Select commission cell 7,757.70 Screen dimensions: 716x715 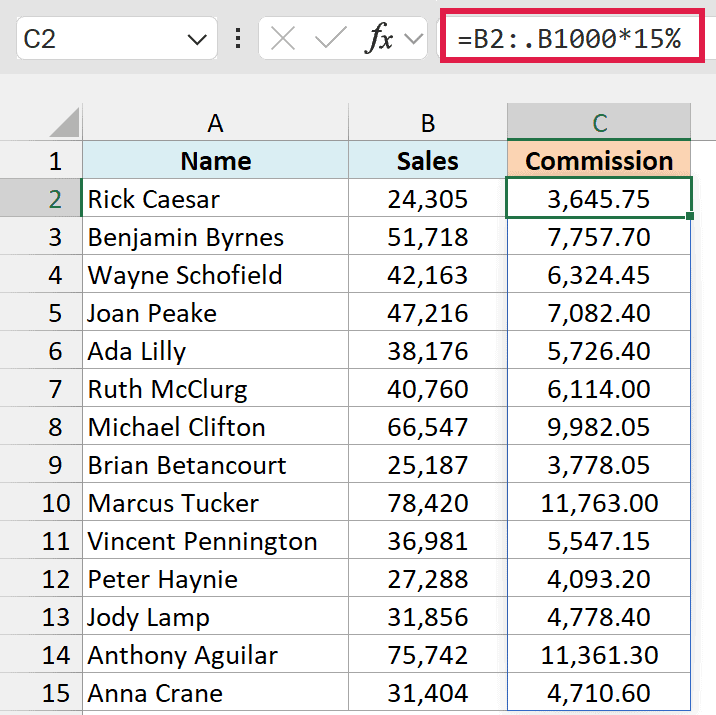tap(599, 236)
